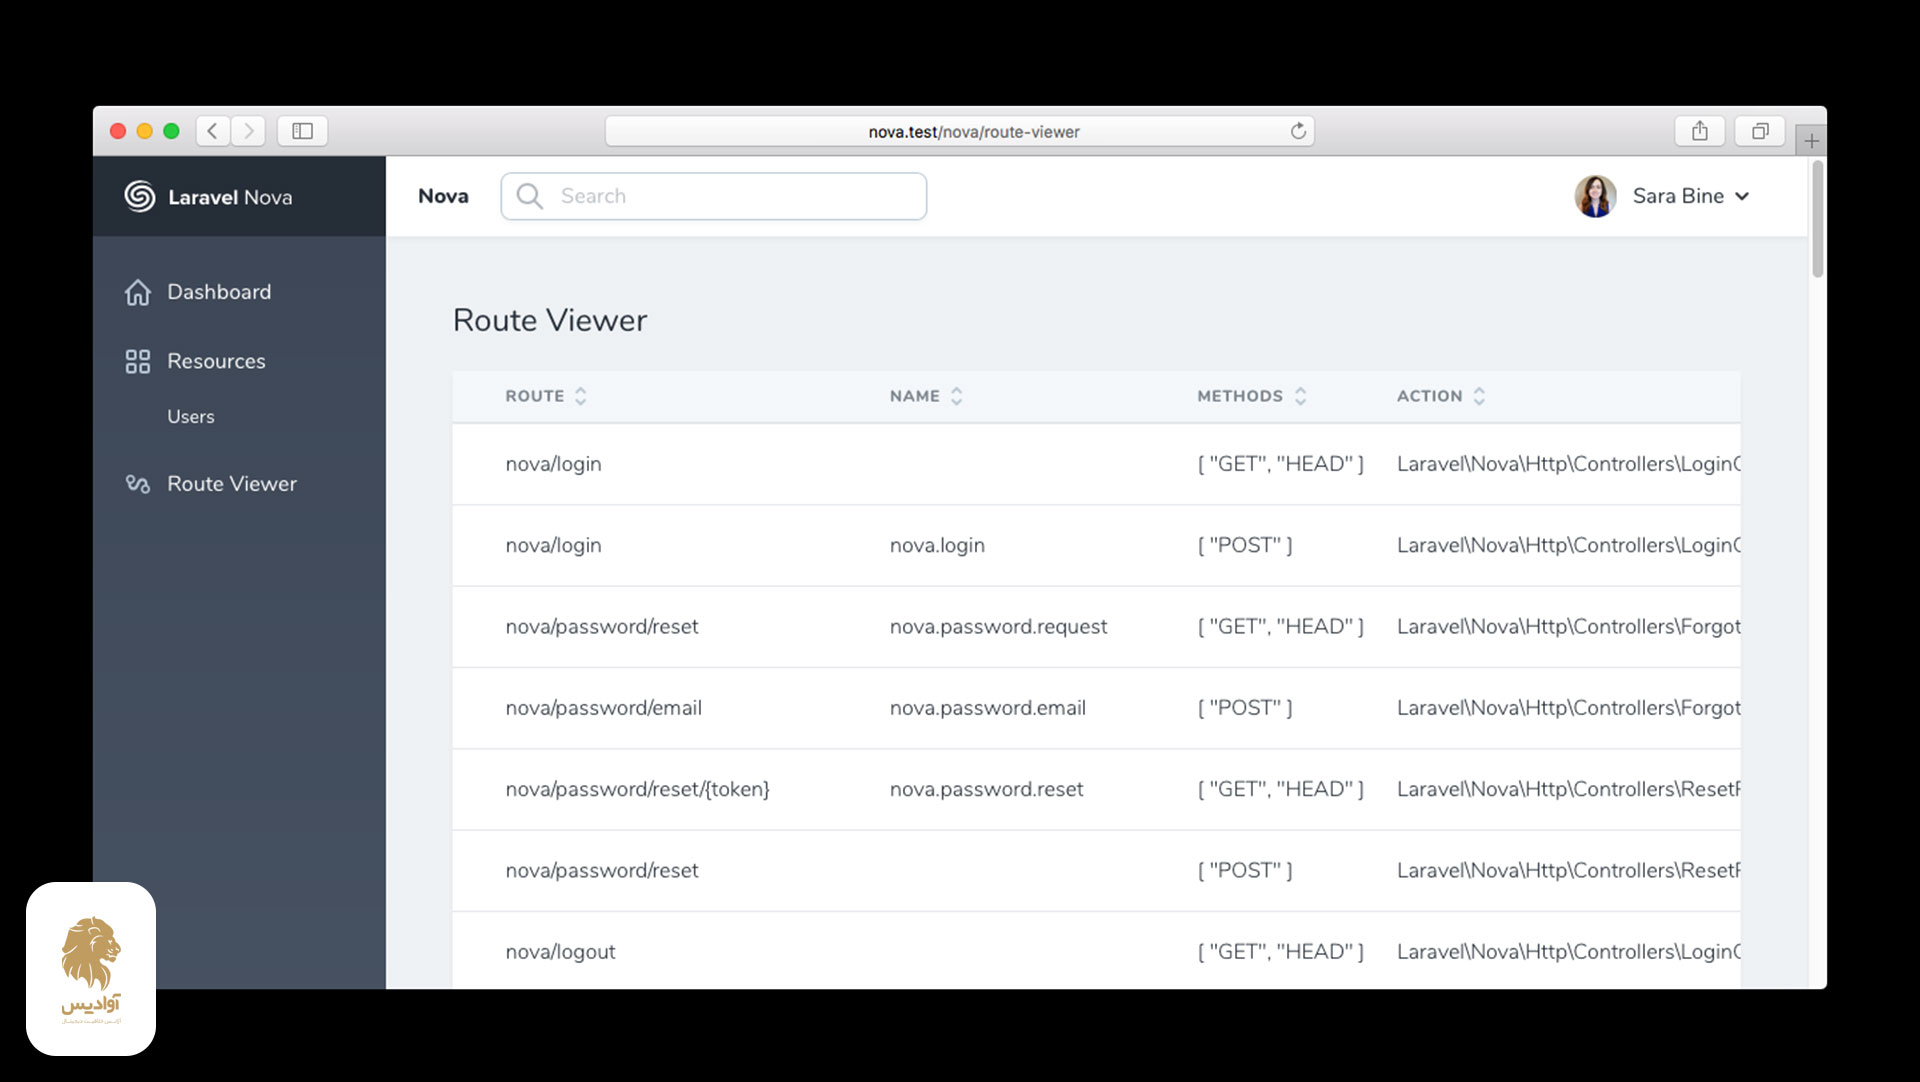Sort table by ROUTE column arrows
The image size is (1920, 1082).
coord(580,396)
